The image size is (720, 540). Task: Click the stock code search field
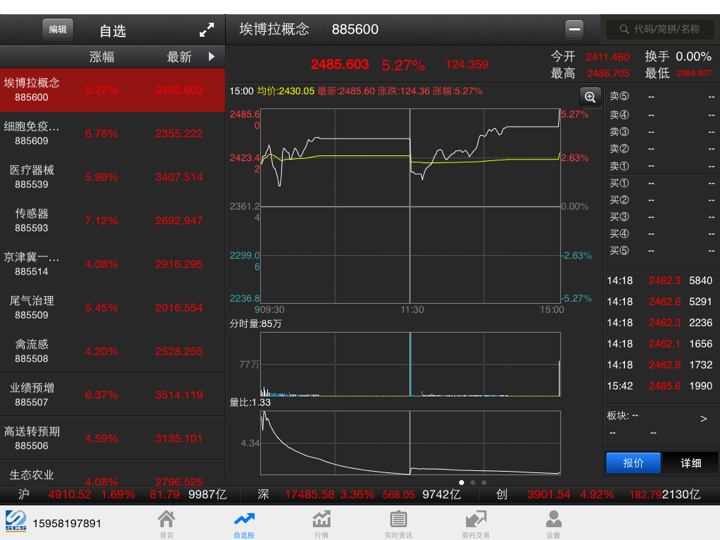(660, 30)
